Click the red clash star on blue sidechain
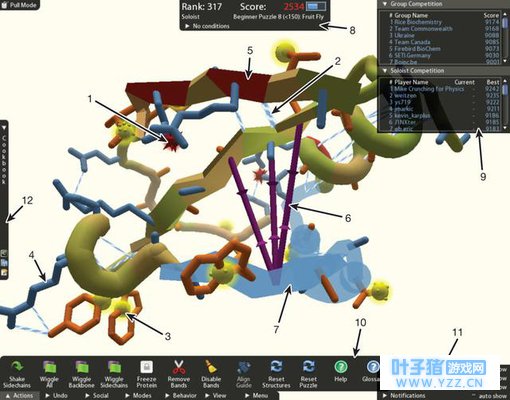Viewport: 510px width, 400px height. [x=172, y=142]
